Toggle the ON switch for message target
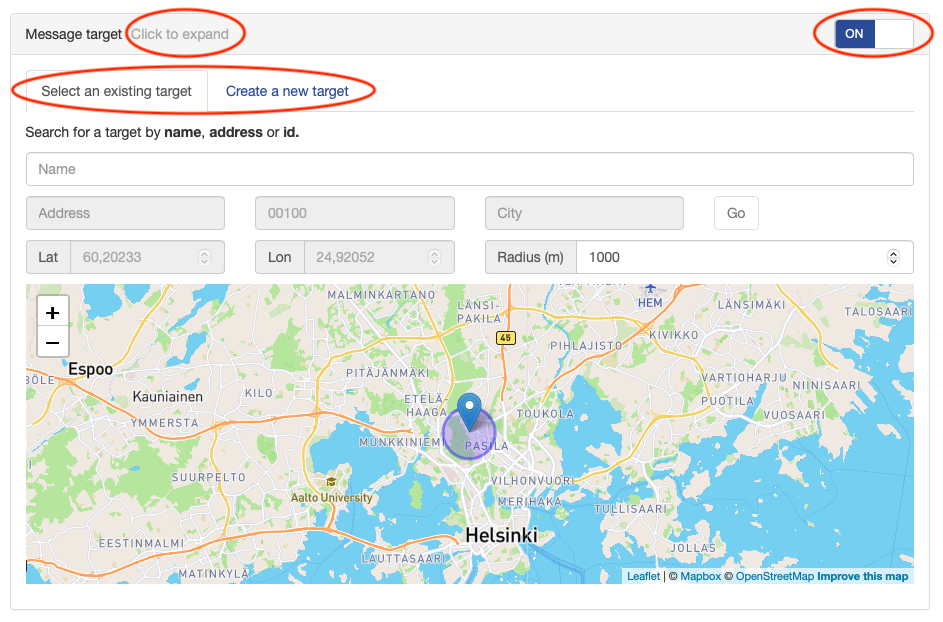Screen dimensions: 943x622 pyautogui.click(x=874, y=34)
